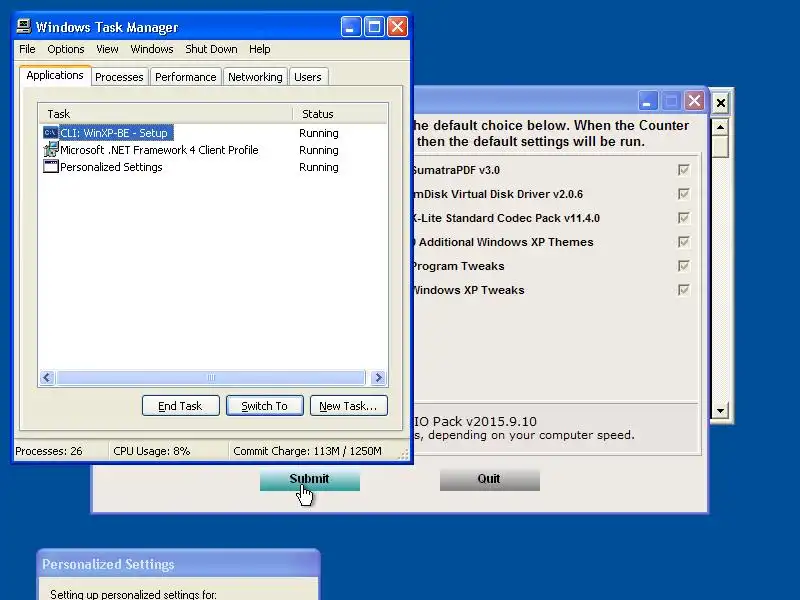Click the Task Manager resize grip corner

[x=403, y=454]
